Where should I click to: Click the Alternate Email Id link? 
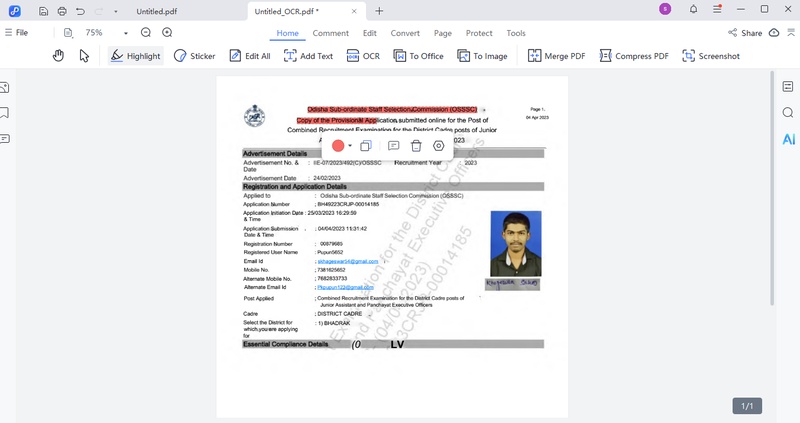[x=345, y=287]
